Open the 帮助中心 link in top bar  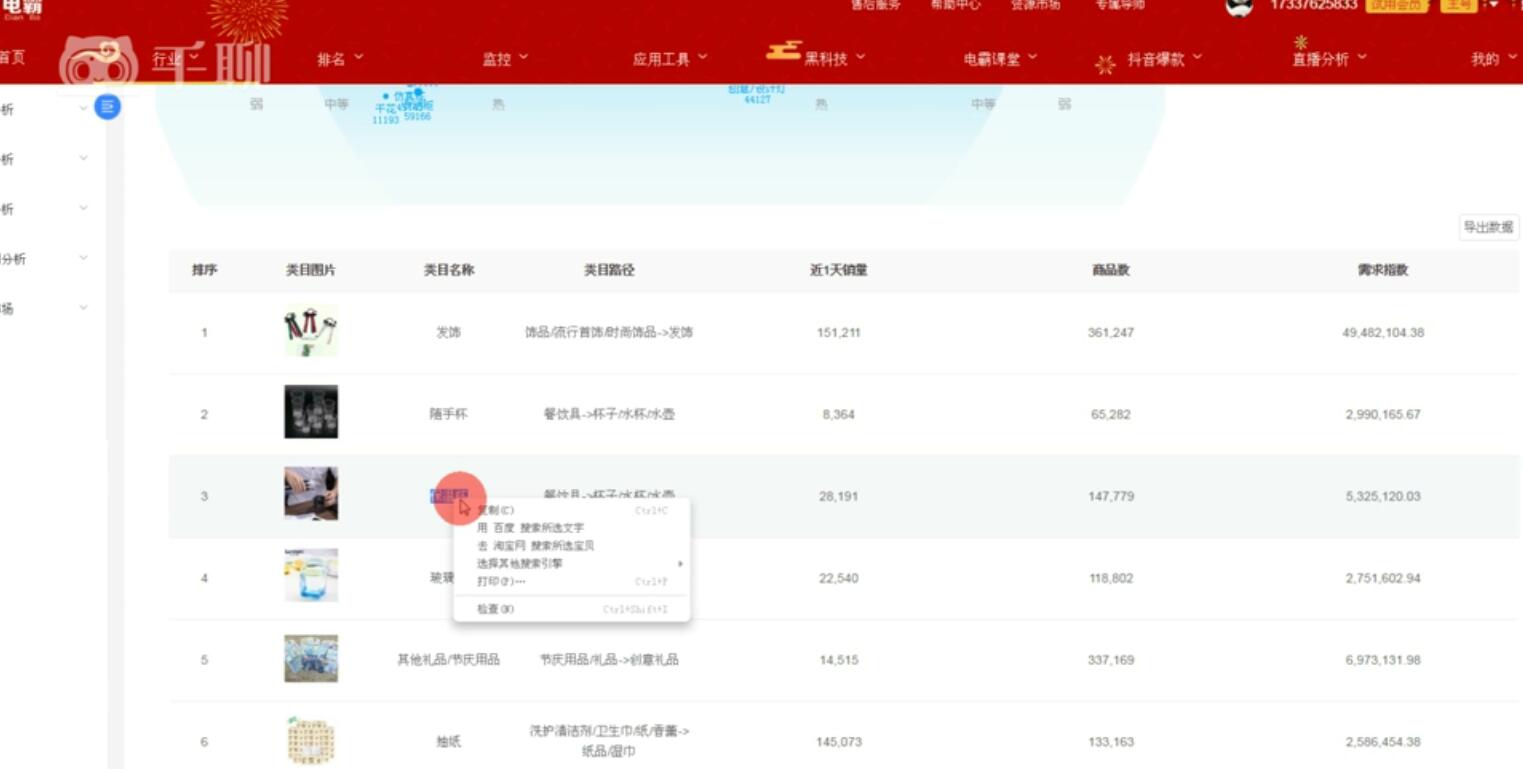tap(955, 5)
